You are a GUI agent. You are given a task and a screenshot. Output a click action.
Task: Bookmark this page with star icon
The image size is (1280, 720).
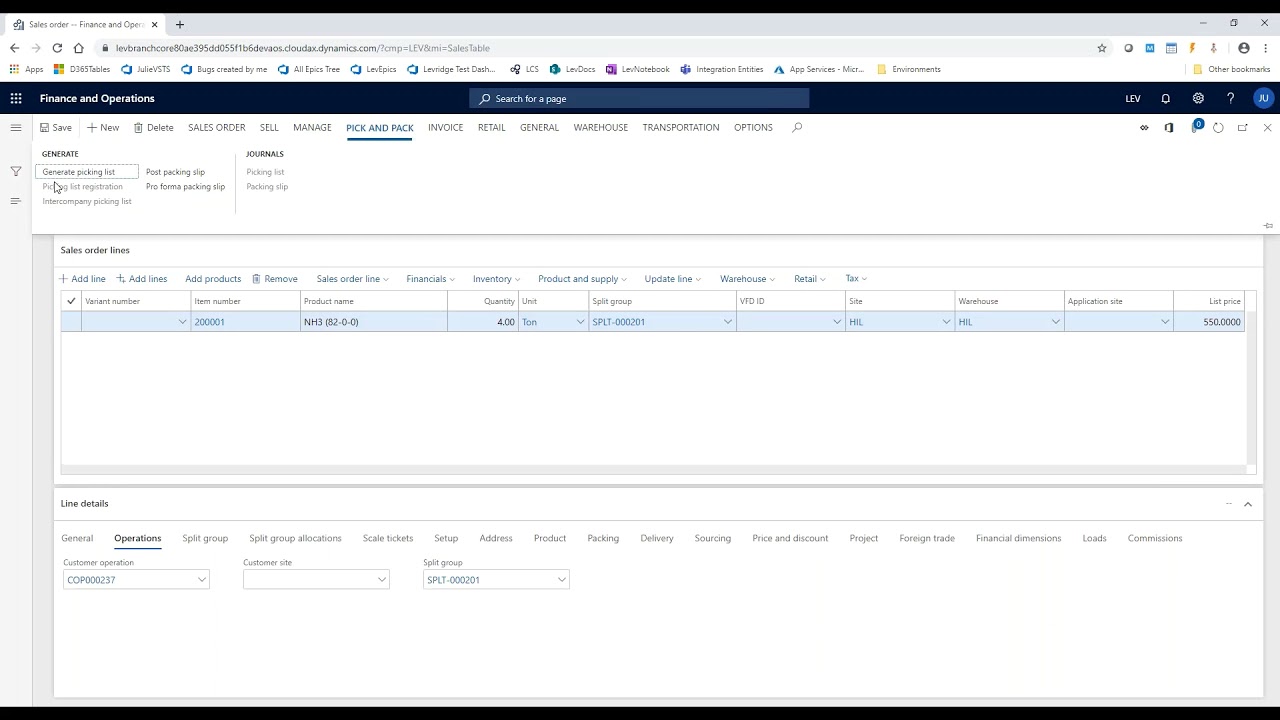pyautogui.click(x=1102, y=48)
